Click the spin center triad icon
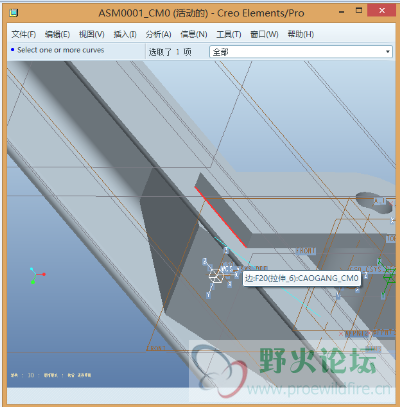 [x=37, y=275]
